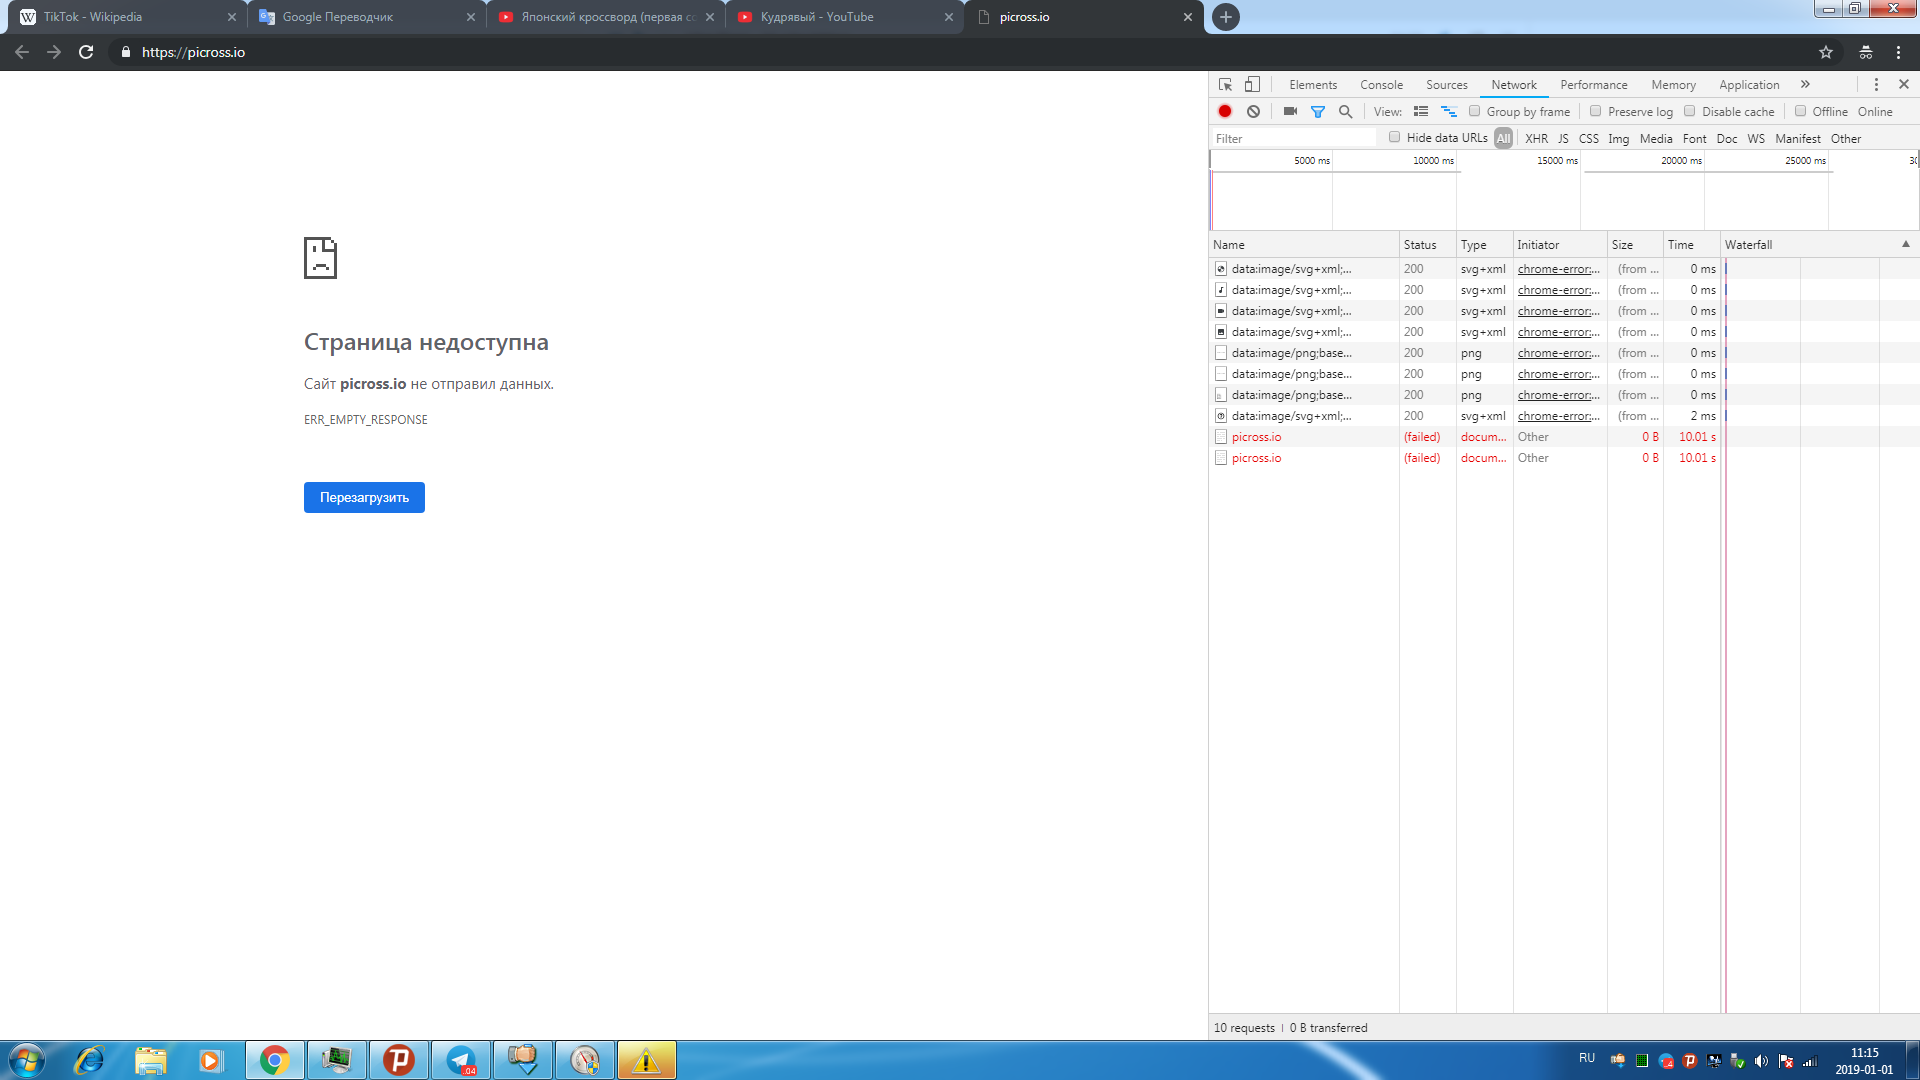Toggle the network filter funnel icon

coord(1318,111)
